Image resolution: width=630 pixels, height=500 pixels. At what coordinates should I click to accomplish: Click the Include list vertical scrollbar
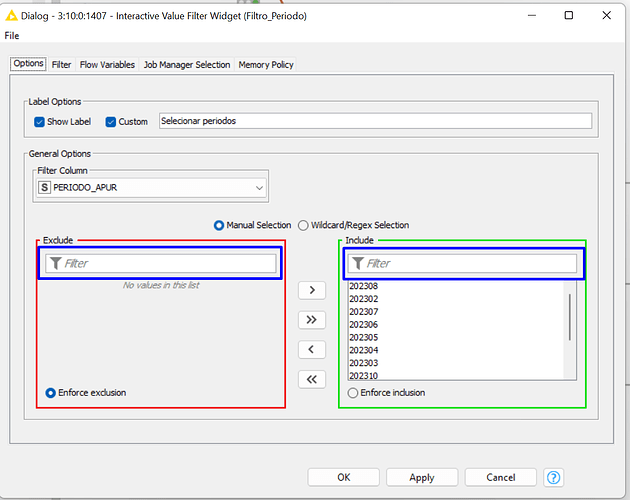coord(569,318)
